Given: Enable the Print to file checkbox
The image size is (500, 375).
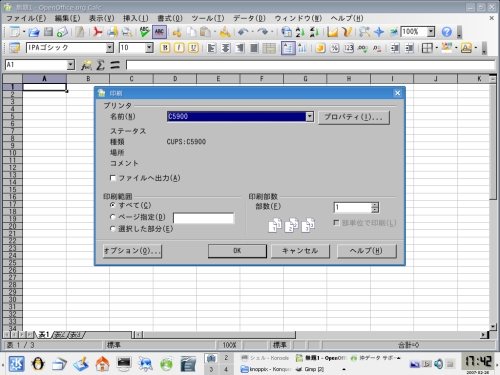Looking at the screenshot, I should click(x=113, y=178).
